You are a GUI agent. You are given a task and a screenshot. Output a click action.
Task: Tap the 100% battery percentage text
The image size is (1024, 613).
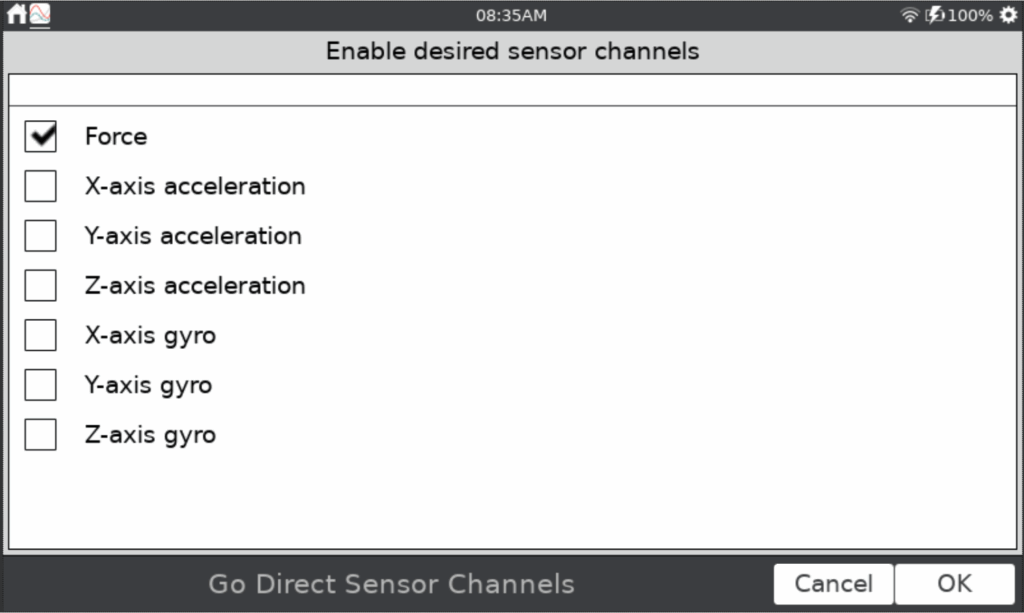pyautogui.click(x=970, y=15)
